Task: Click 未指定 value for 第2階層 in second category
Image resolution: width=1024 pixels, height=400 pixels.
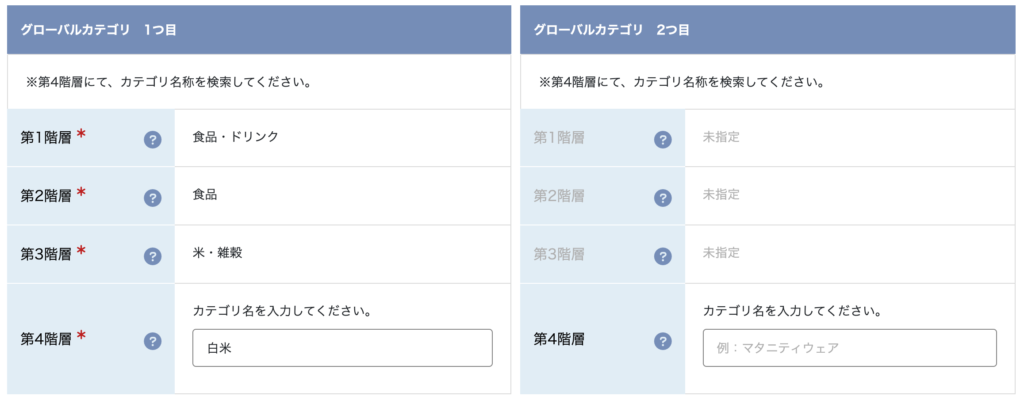Action: coord(721,195)
